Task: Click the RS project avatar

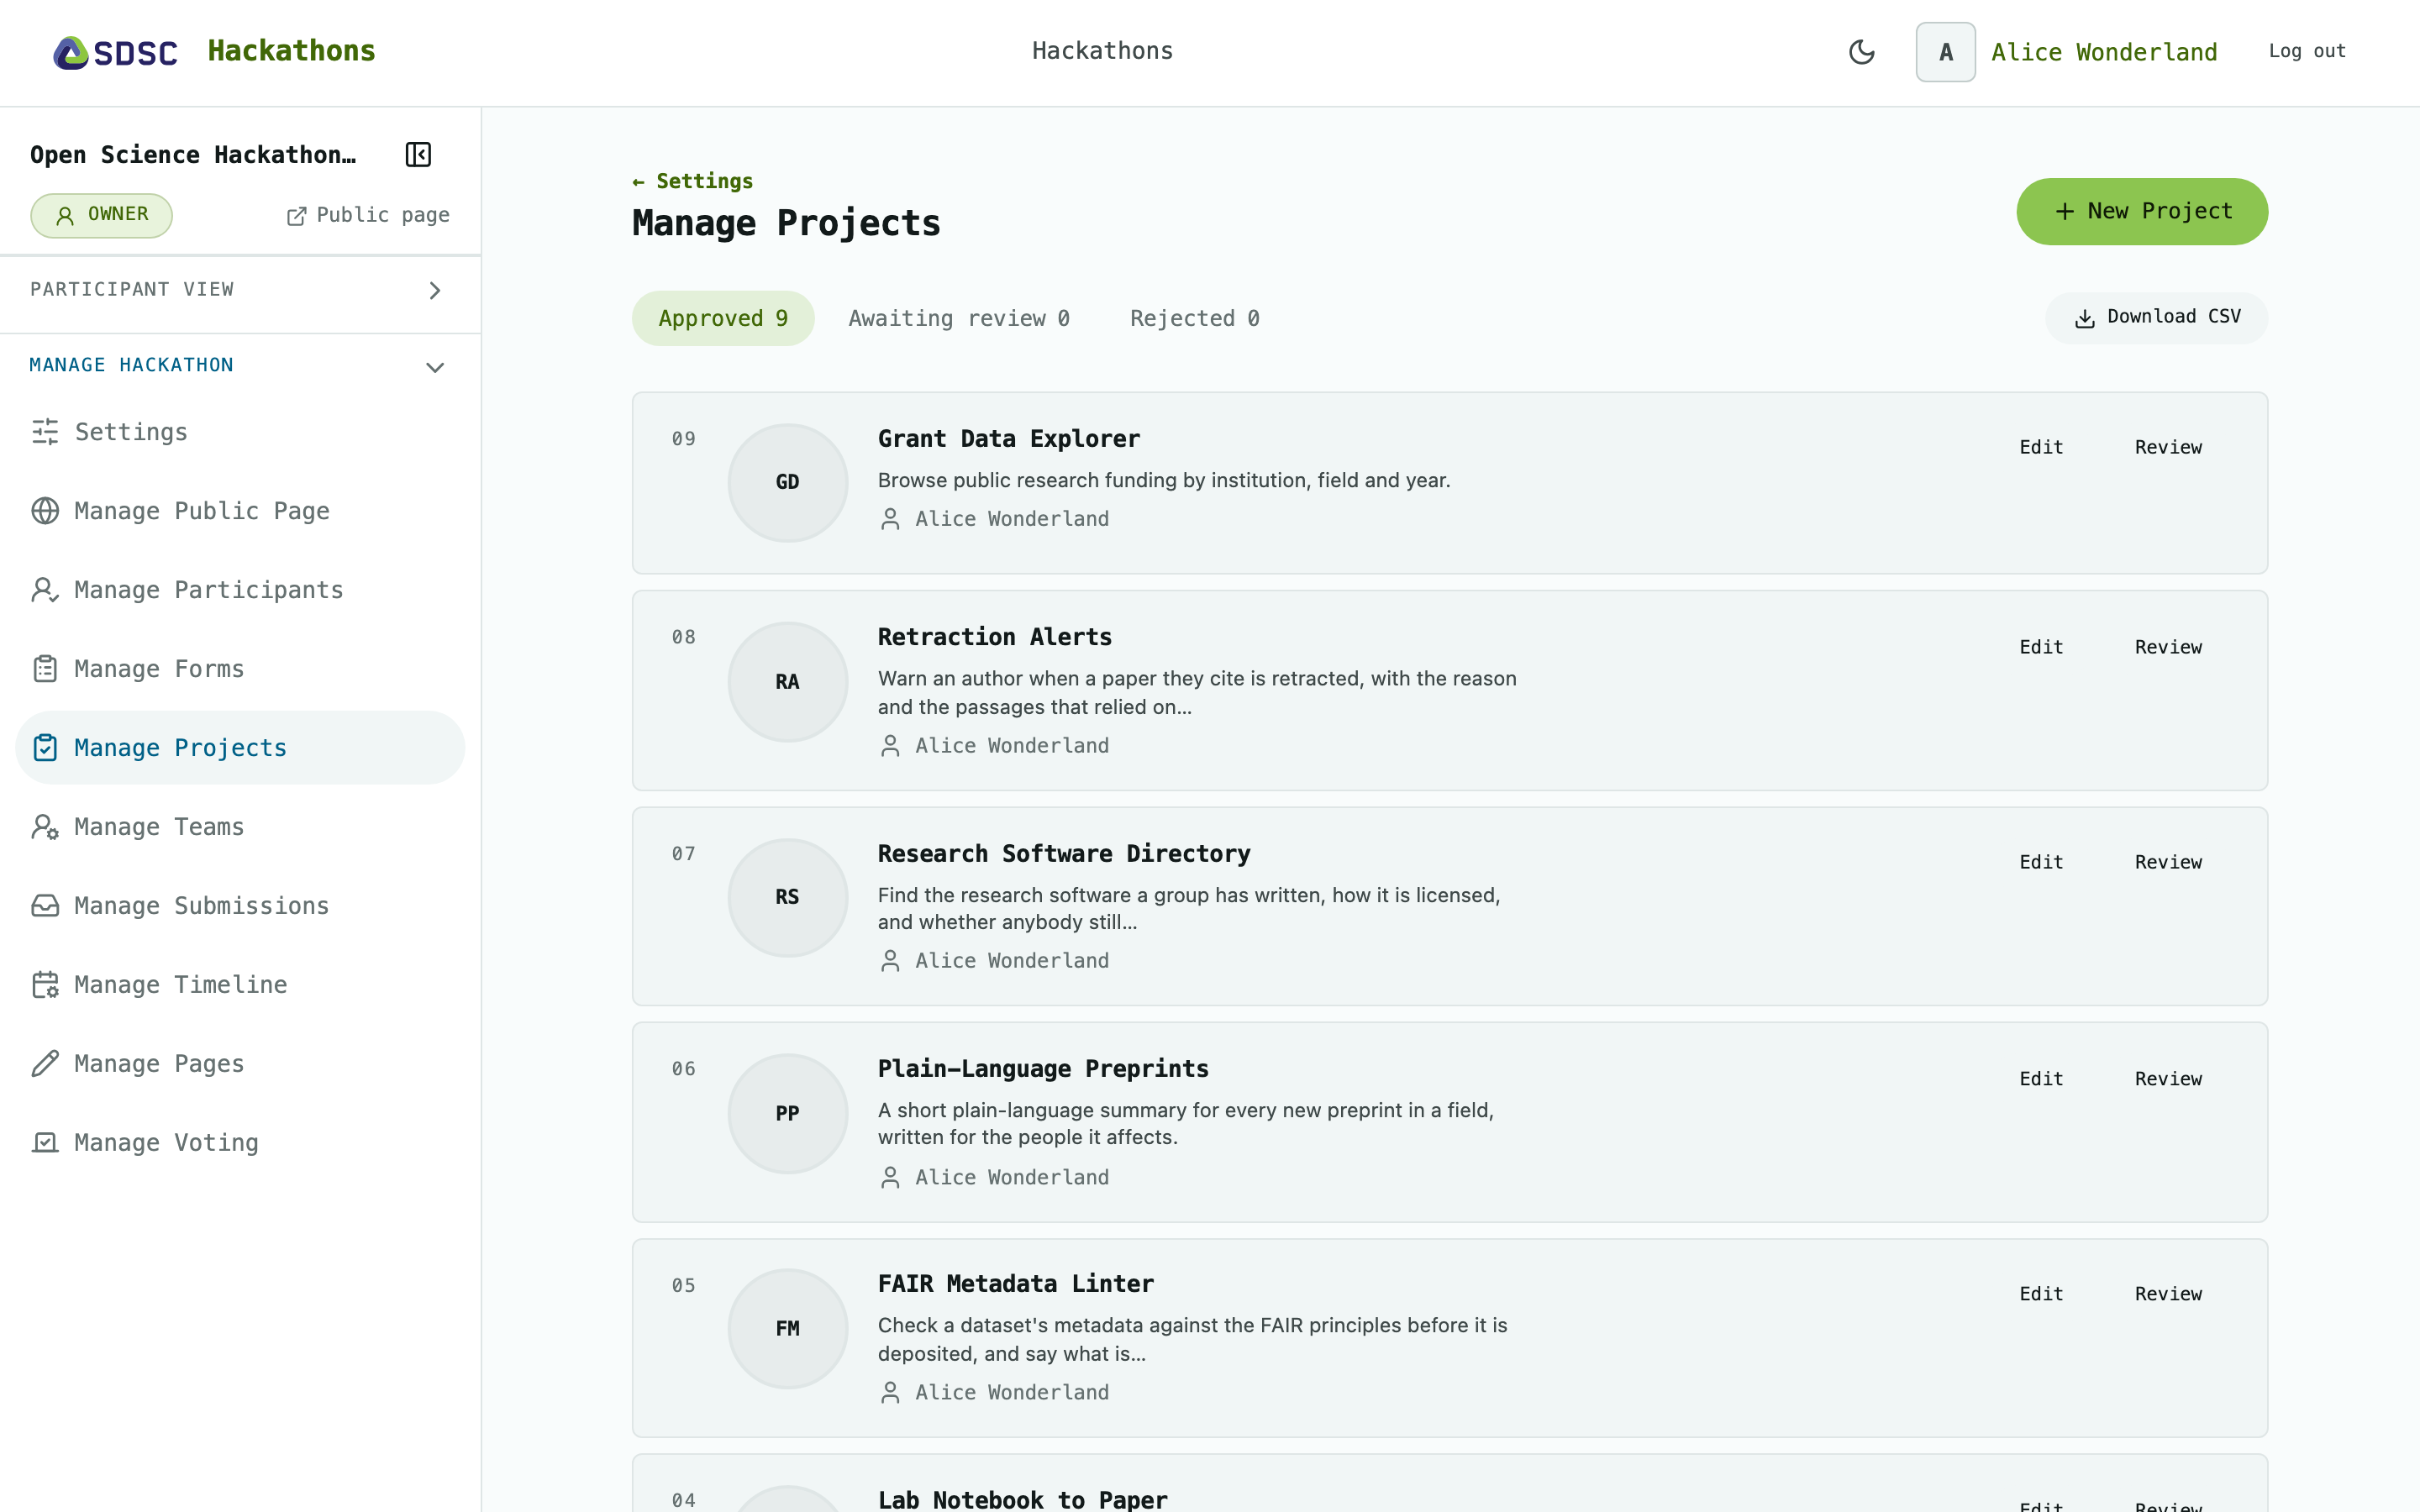Action: 788,898
